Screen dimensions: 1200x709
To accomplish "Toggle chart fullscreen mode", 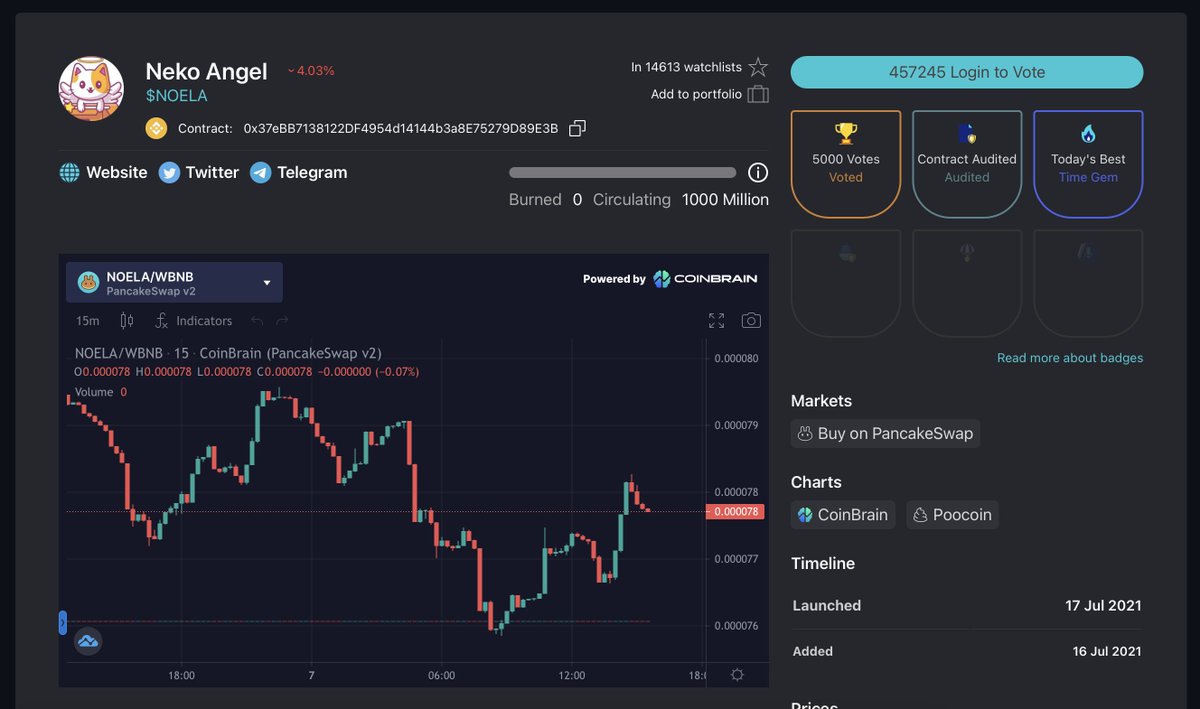I will 716,321.
